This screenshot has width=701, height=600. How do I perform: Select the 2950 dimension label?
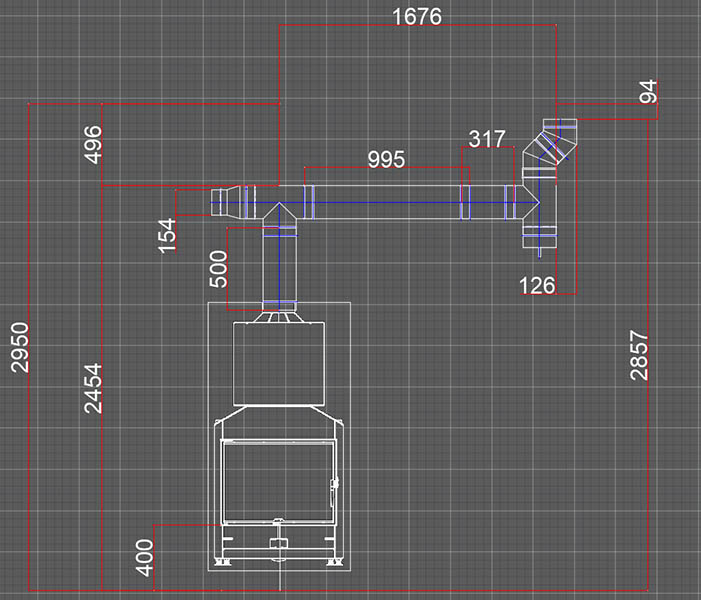click(20, 347)
